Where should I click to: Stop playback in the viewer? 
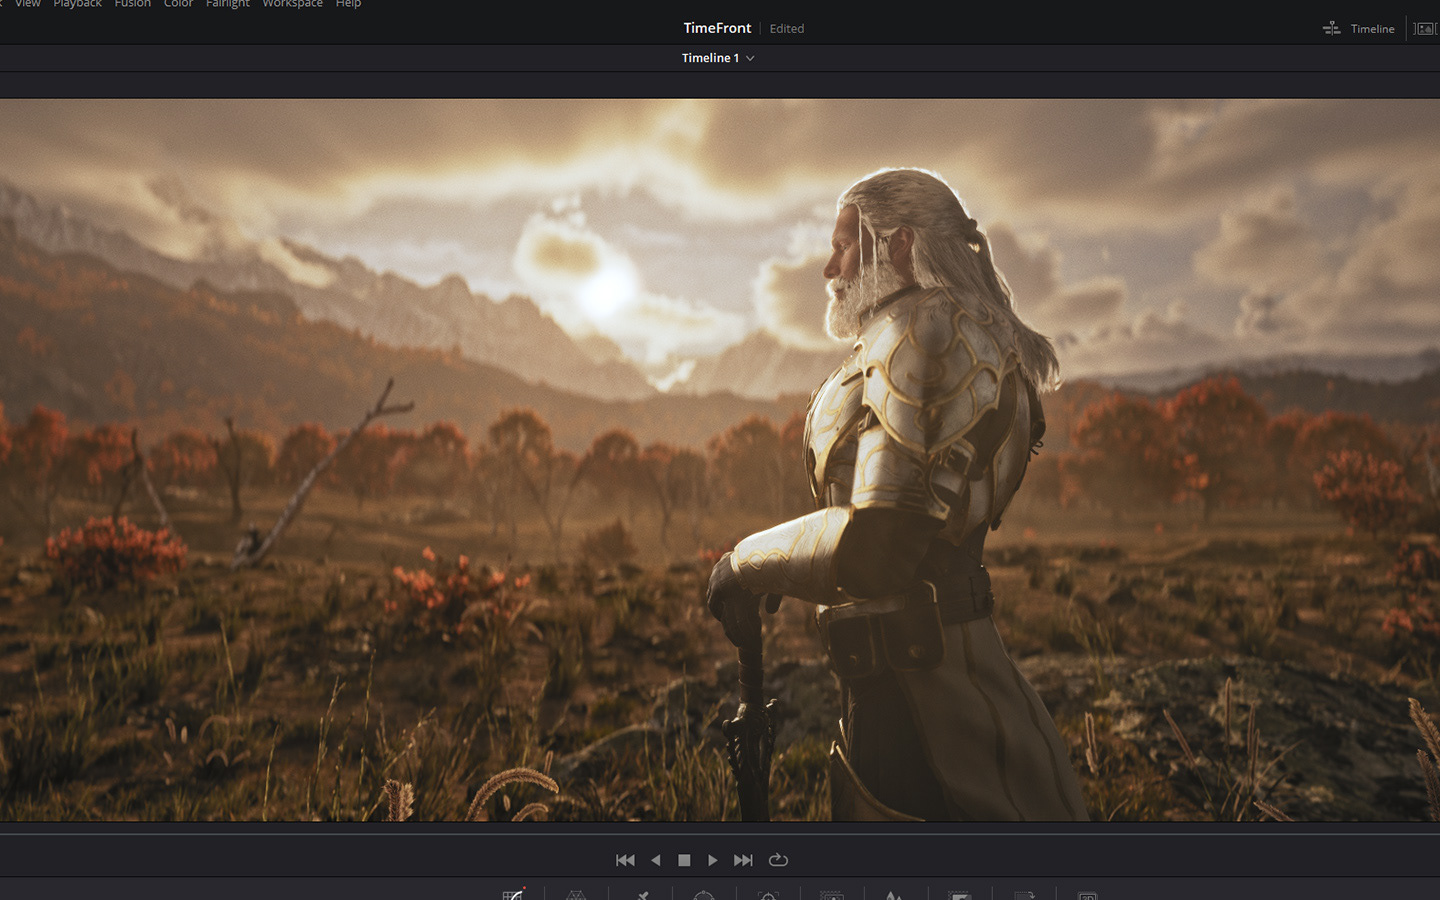(684, 860)
